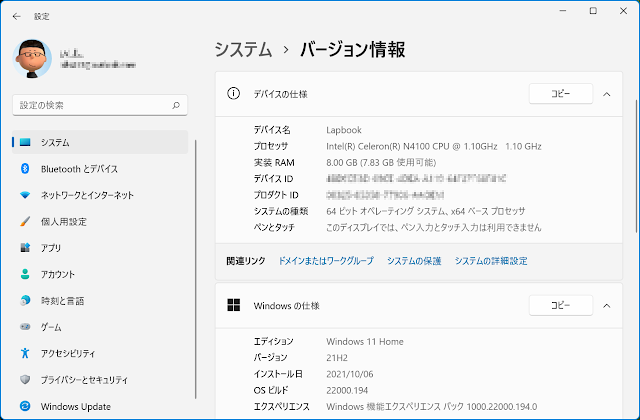Open アプリ icon in sidebar

25,248
